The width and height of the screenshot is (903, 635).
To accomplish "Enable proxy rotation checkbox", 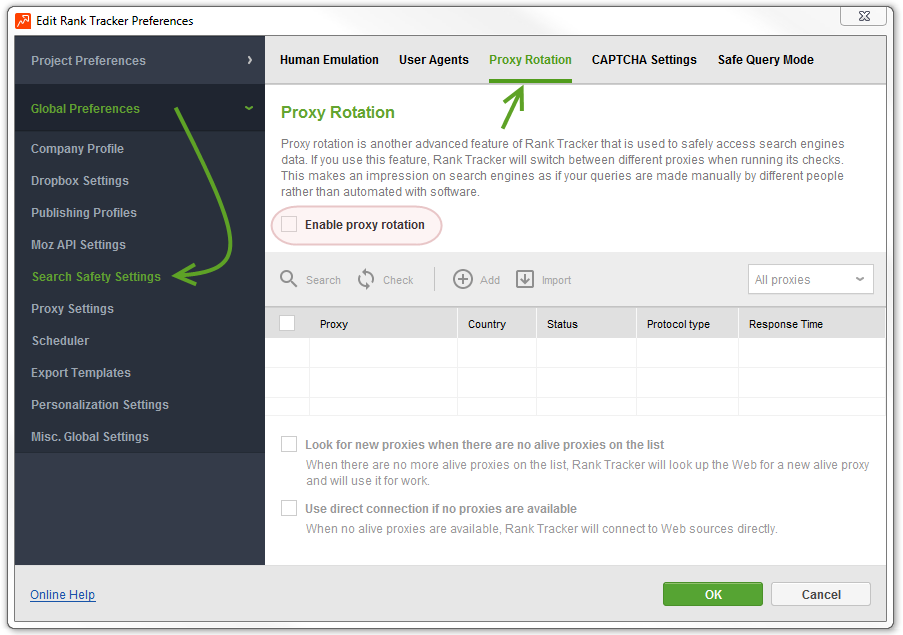I will click(289, 224).
